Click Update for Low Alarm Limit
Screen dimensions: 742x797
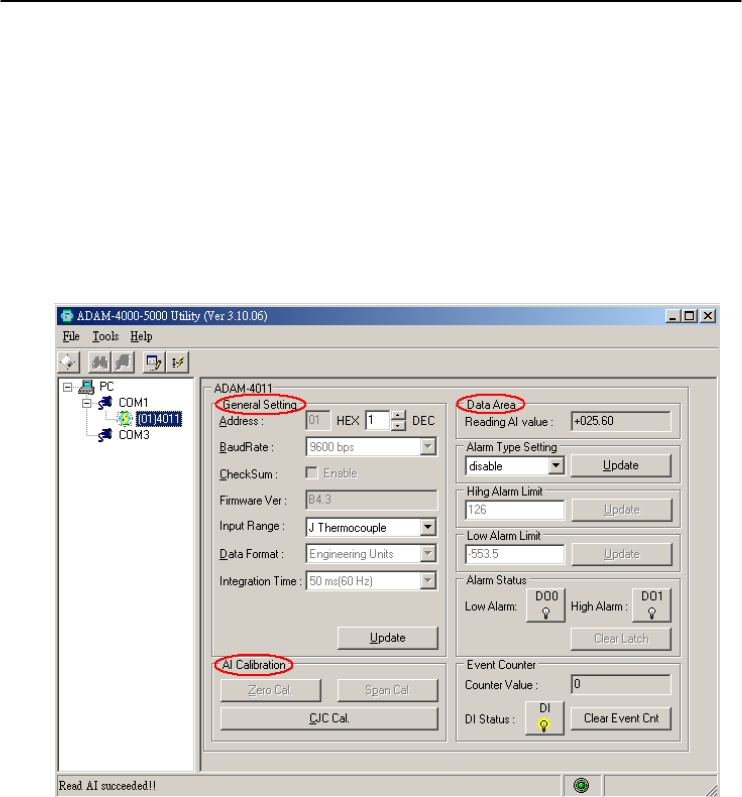[622, 554]
